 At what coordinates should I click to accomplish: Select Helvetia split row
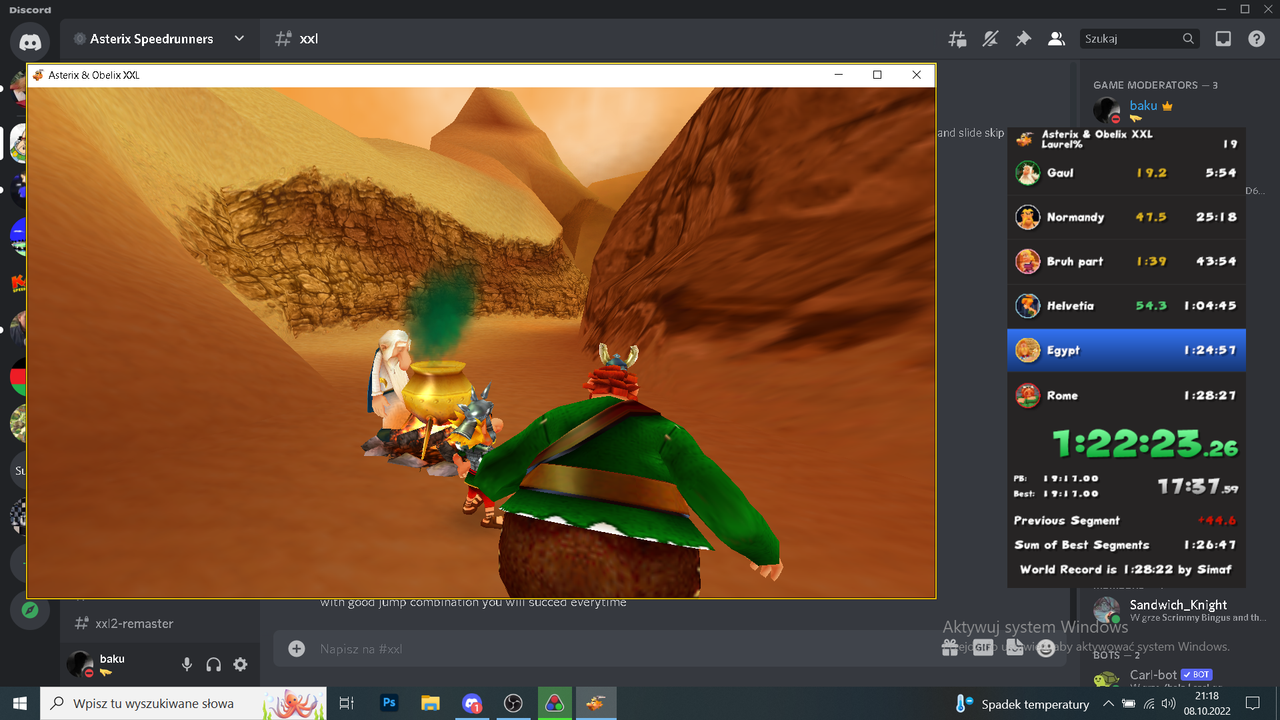1127,306
